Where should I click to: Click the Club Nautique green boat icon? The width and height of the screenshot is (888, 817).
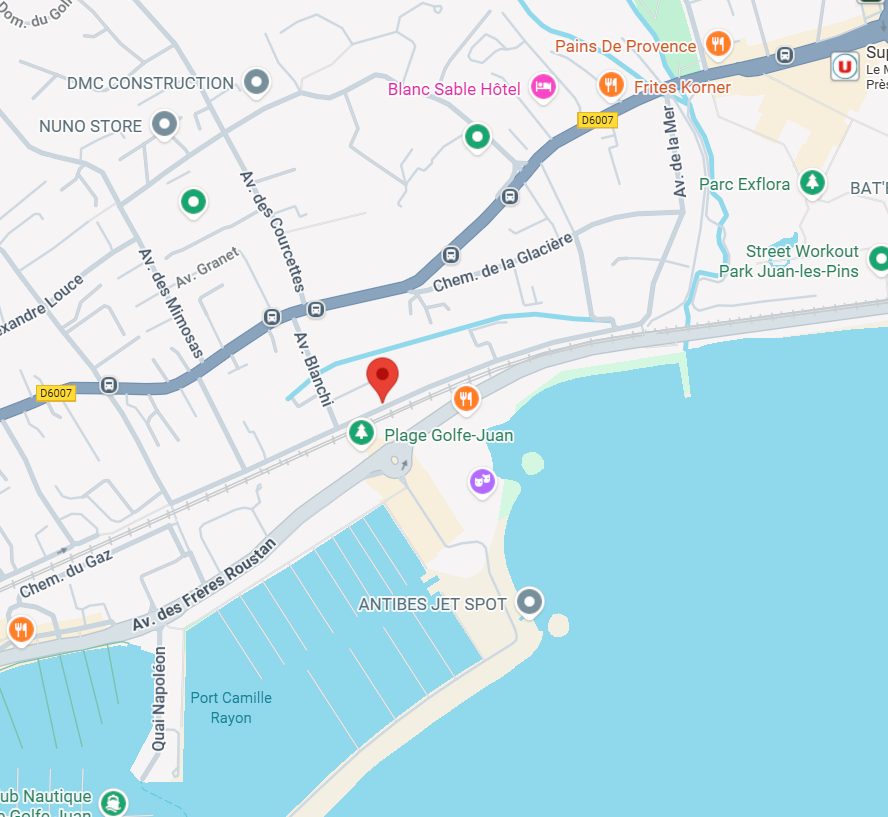[113, 802]
